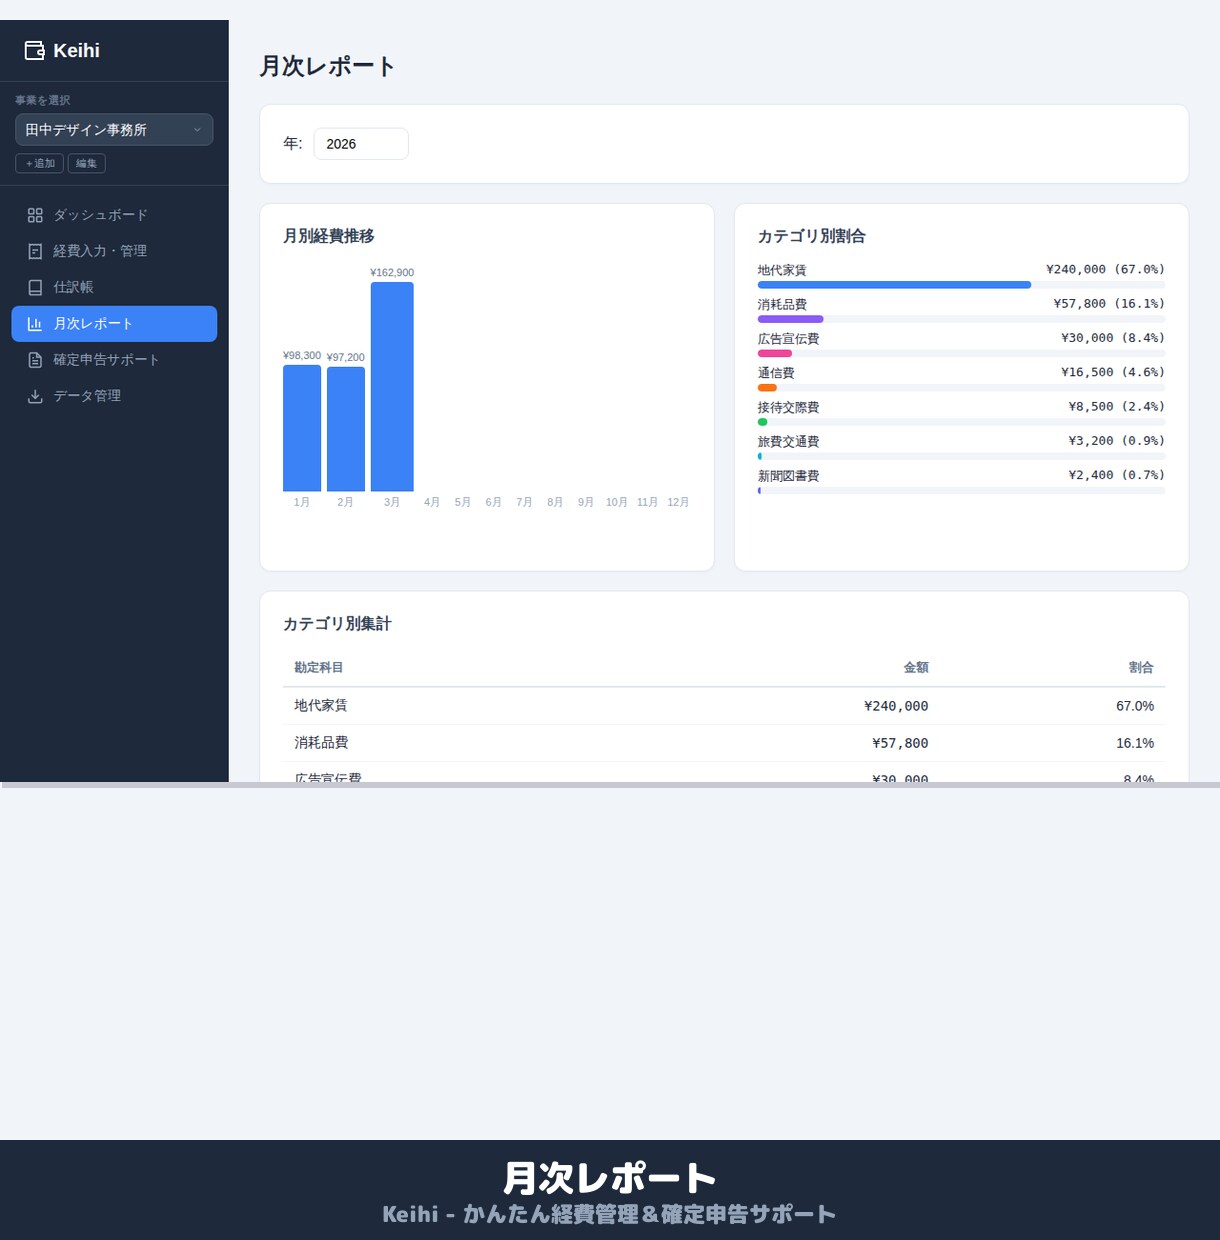Screen dimensions: 1220x1240
Task: Click the データ管理 download icon
Action: 35,396
